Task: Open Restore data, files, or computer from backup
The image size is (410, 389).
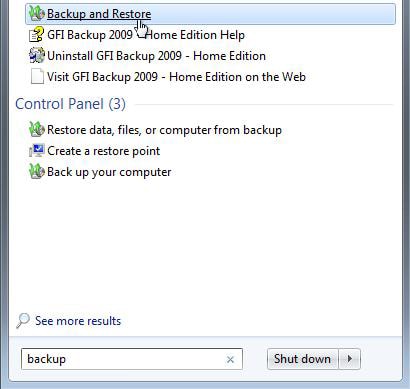Action: pyautogui.click(x=164, y=130)
